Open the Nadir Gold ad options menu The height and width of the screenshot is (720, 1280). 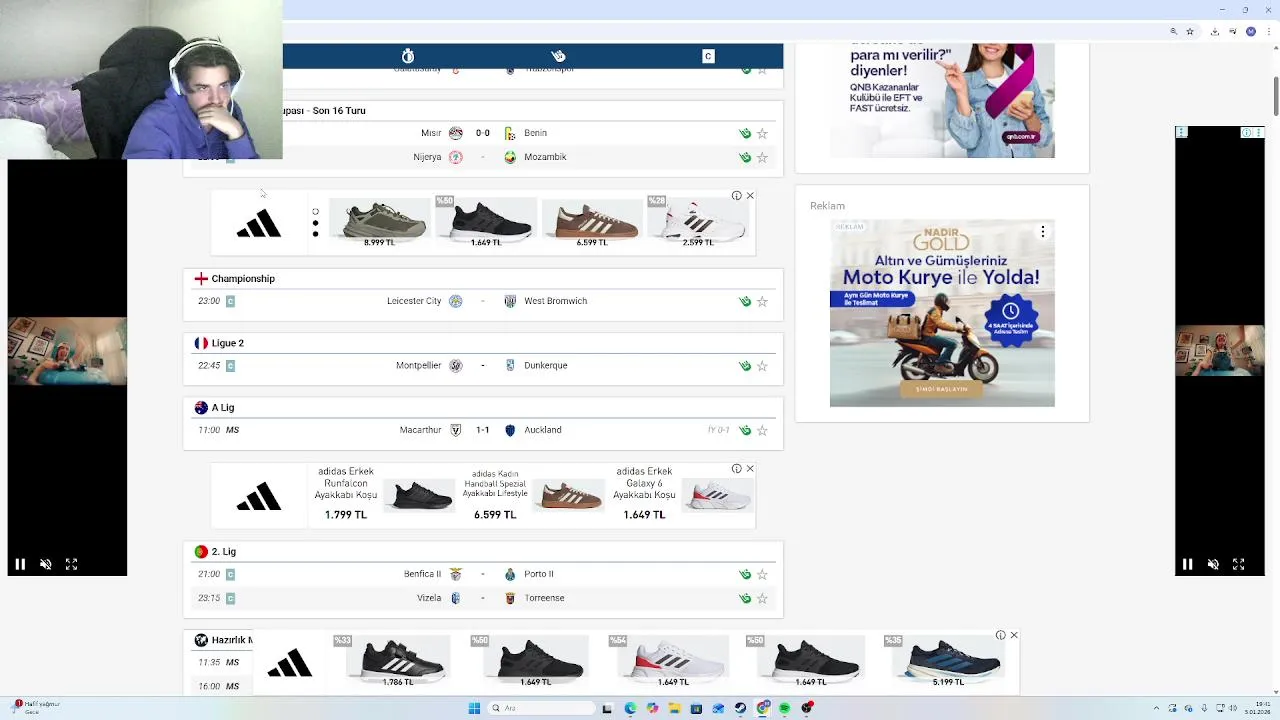click(1042, 232)
